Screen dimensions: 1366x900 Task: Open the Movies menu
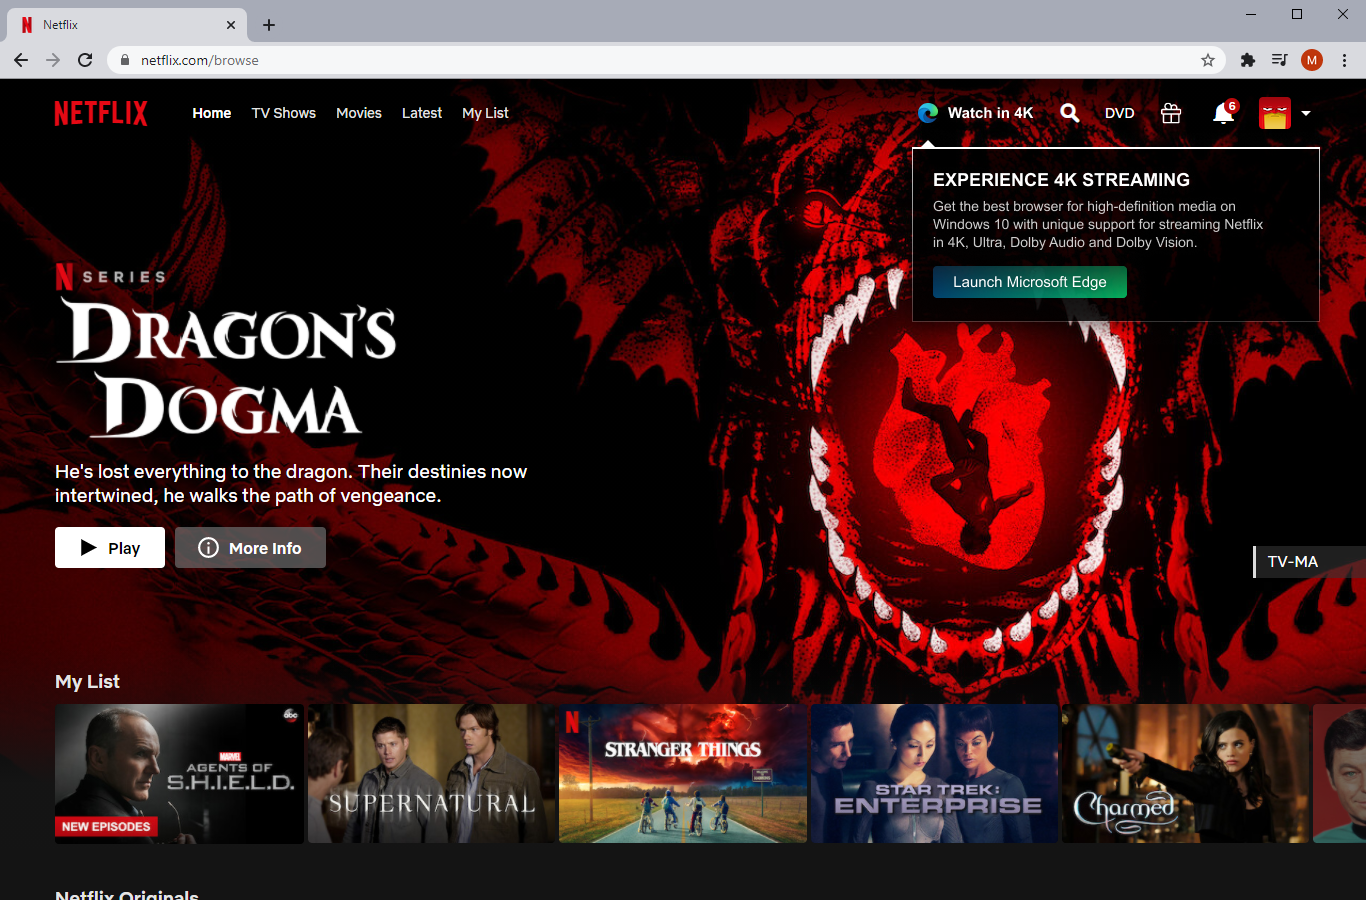pos(359,113)
